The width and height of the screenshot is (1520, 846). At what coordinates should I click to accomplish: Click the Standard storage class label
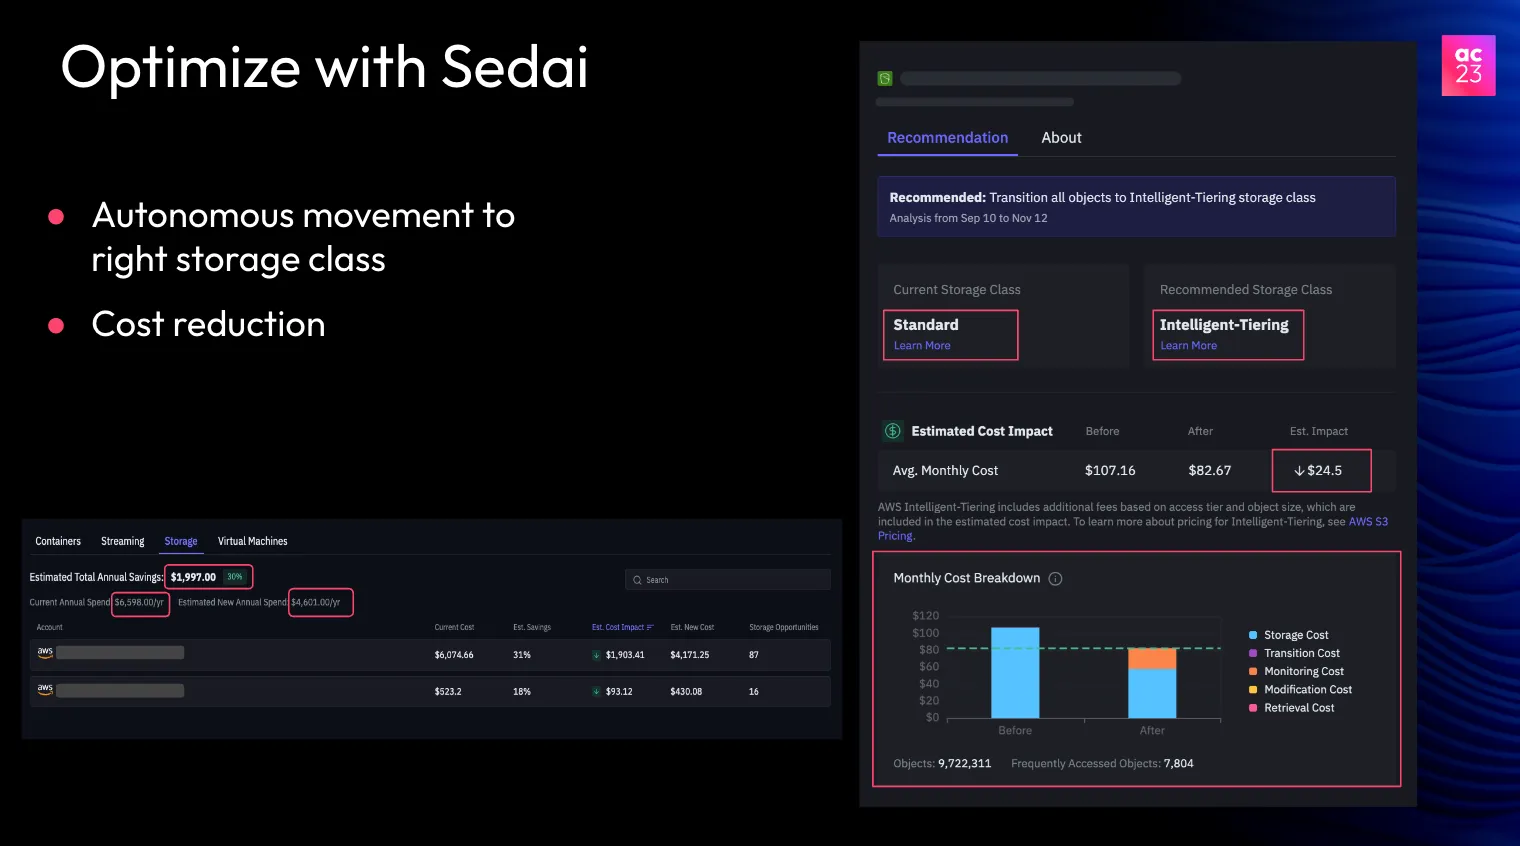tap(926, 325)
